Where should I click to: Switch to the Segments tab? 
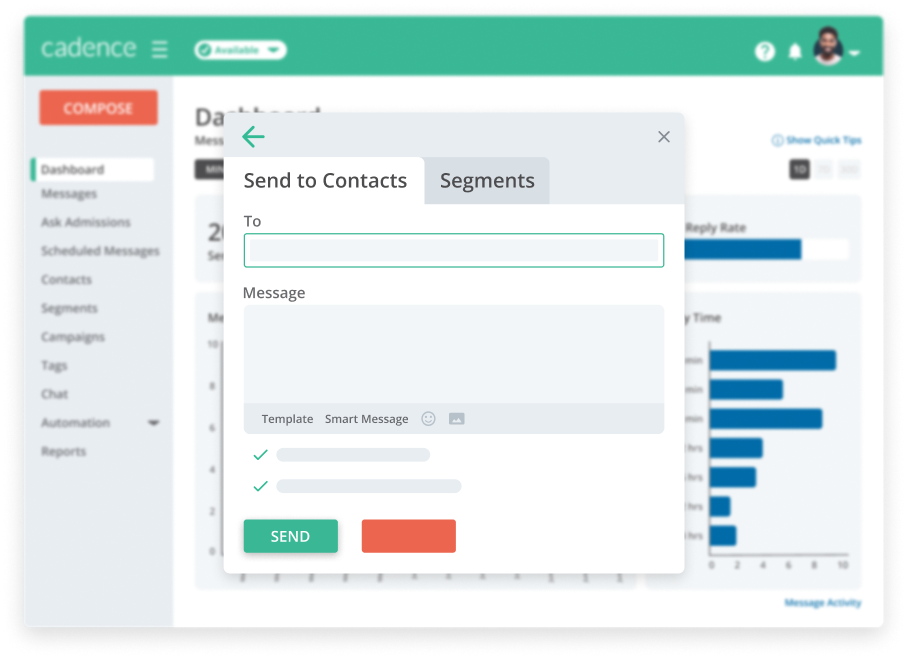pos(487,181)
